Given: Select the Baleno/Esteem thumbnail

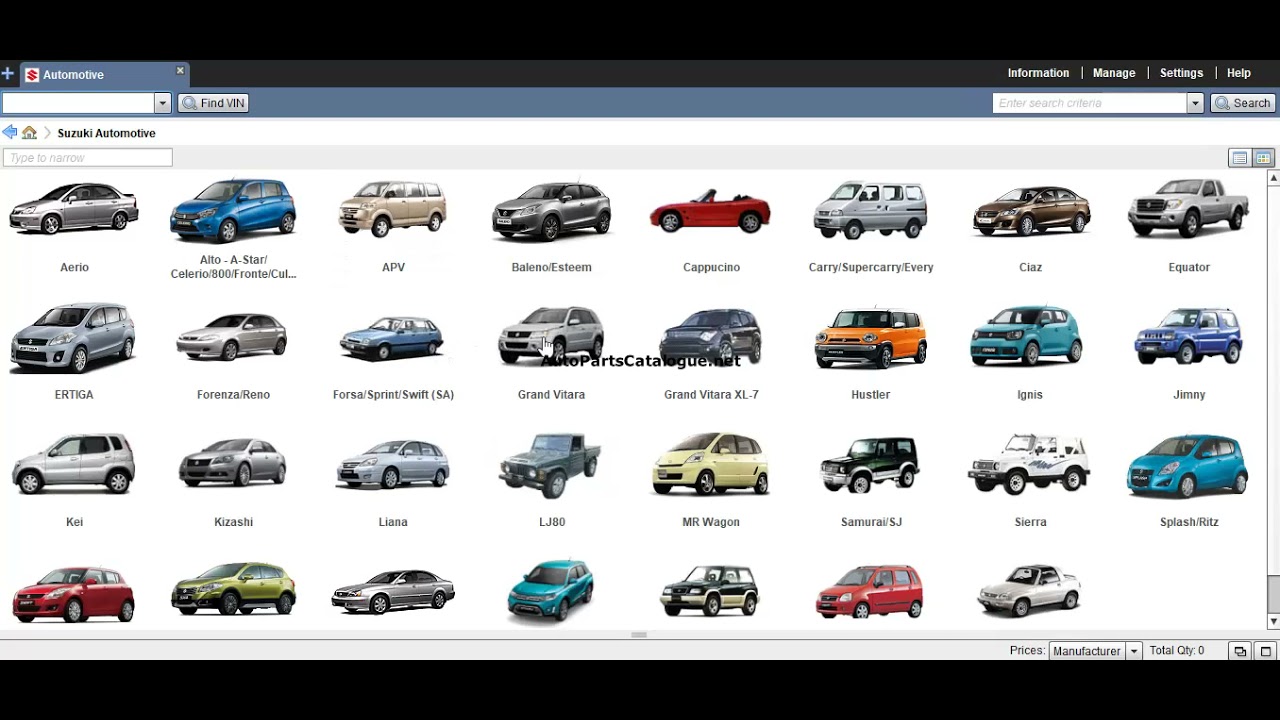Looking at the screenshot, I should click(x=551, y=210).
